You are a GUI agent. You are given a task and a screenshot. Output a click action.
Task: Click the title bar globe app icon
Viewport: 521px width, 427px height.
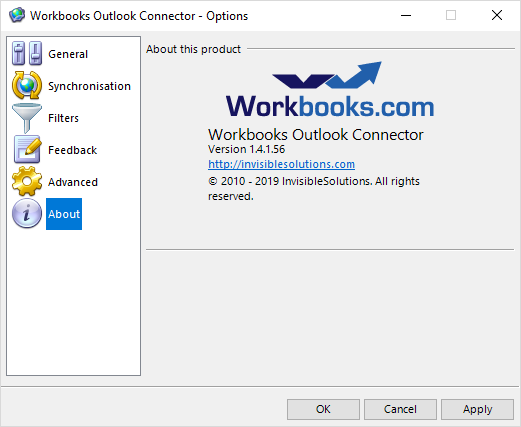17,15
